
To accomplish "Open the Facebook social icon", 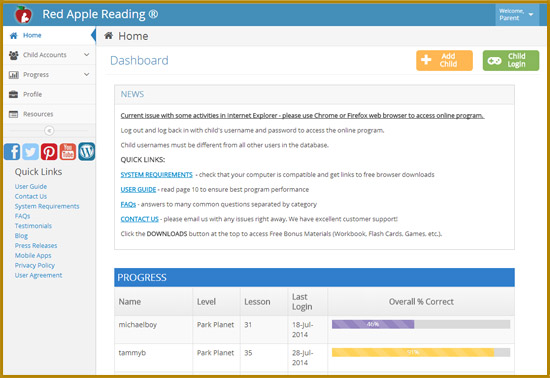I will click(x=12, y=152).
